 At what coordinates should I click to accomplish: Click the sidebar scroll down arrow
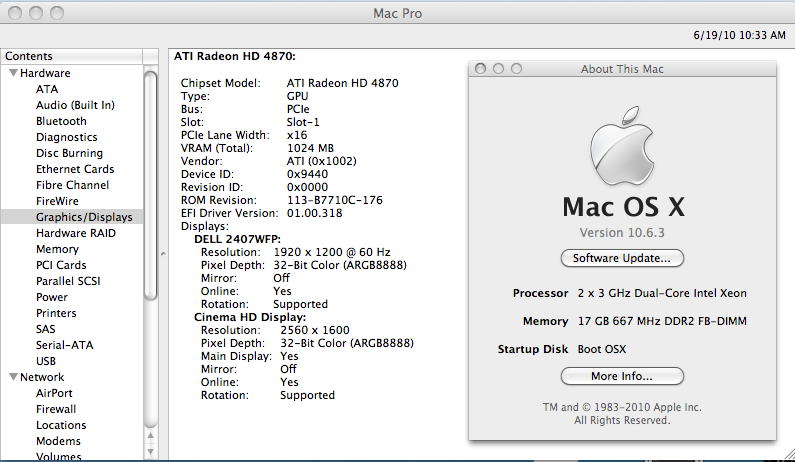[151, 451]
